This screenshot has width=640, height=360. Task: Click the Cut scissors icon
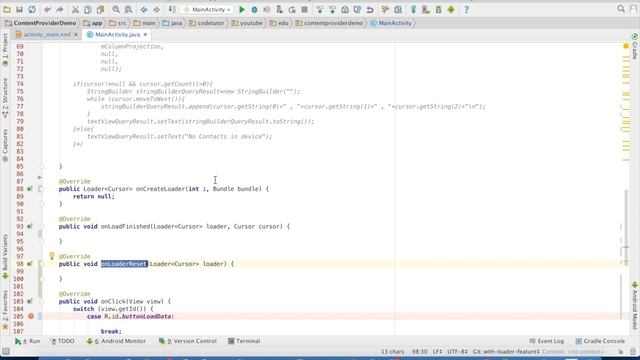pyautogui.click(x=75, y=9)
